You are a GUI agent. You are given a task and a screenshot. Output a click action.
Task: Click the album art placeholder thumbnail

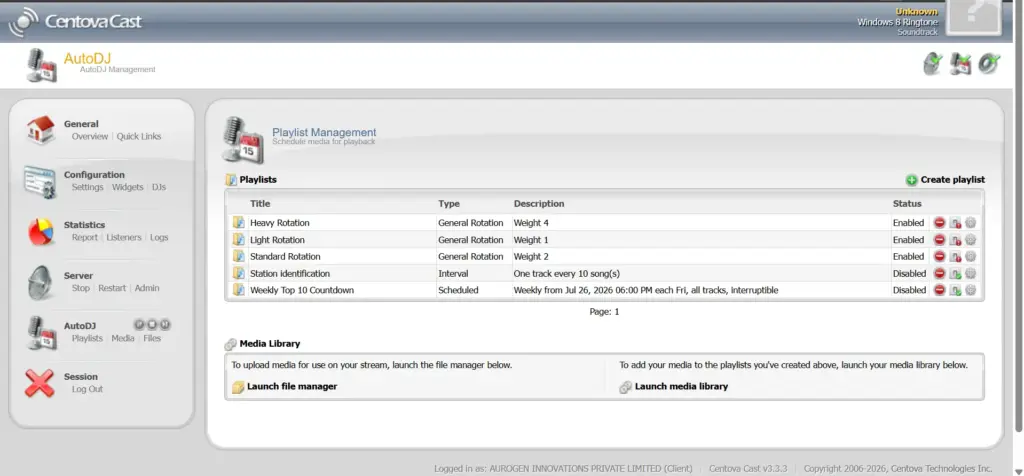974,16
